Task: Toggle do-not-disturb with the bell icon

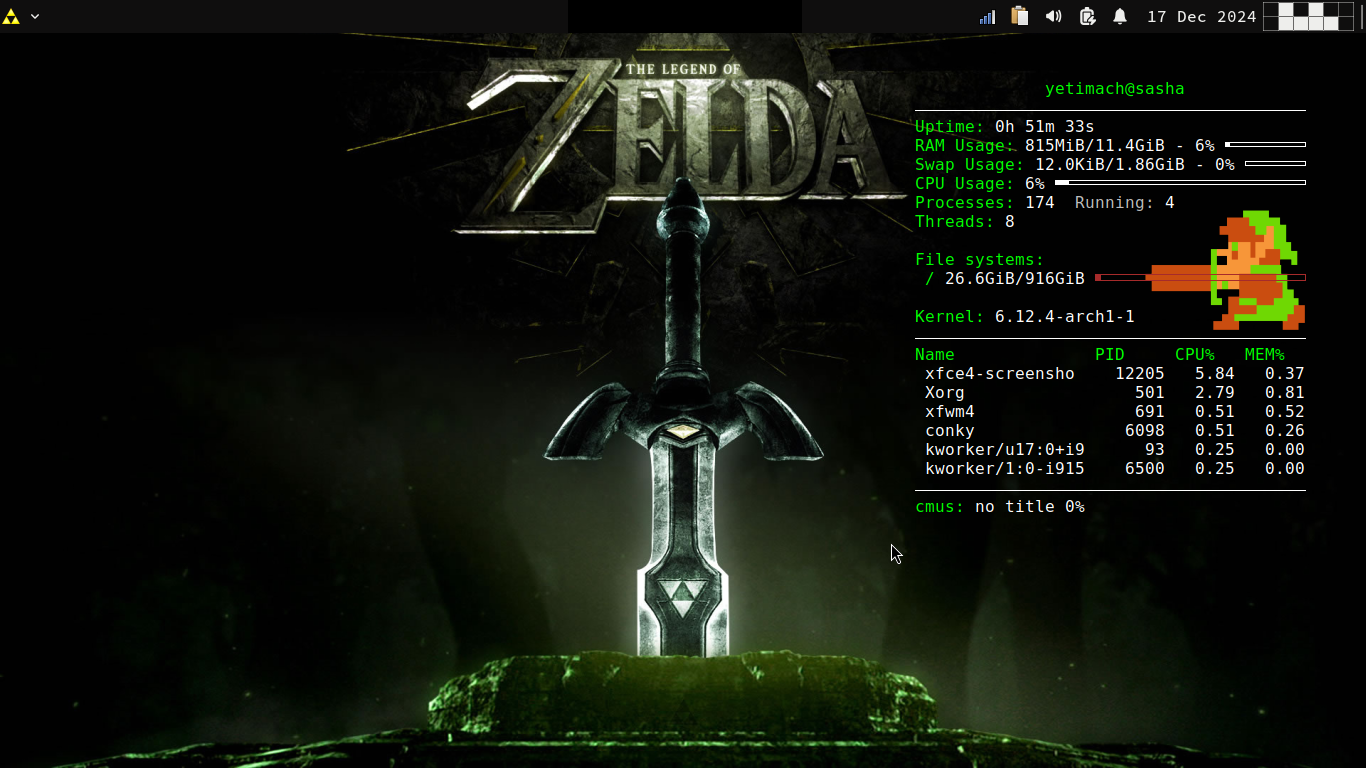Action: (1120, 16)
